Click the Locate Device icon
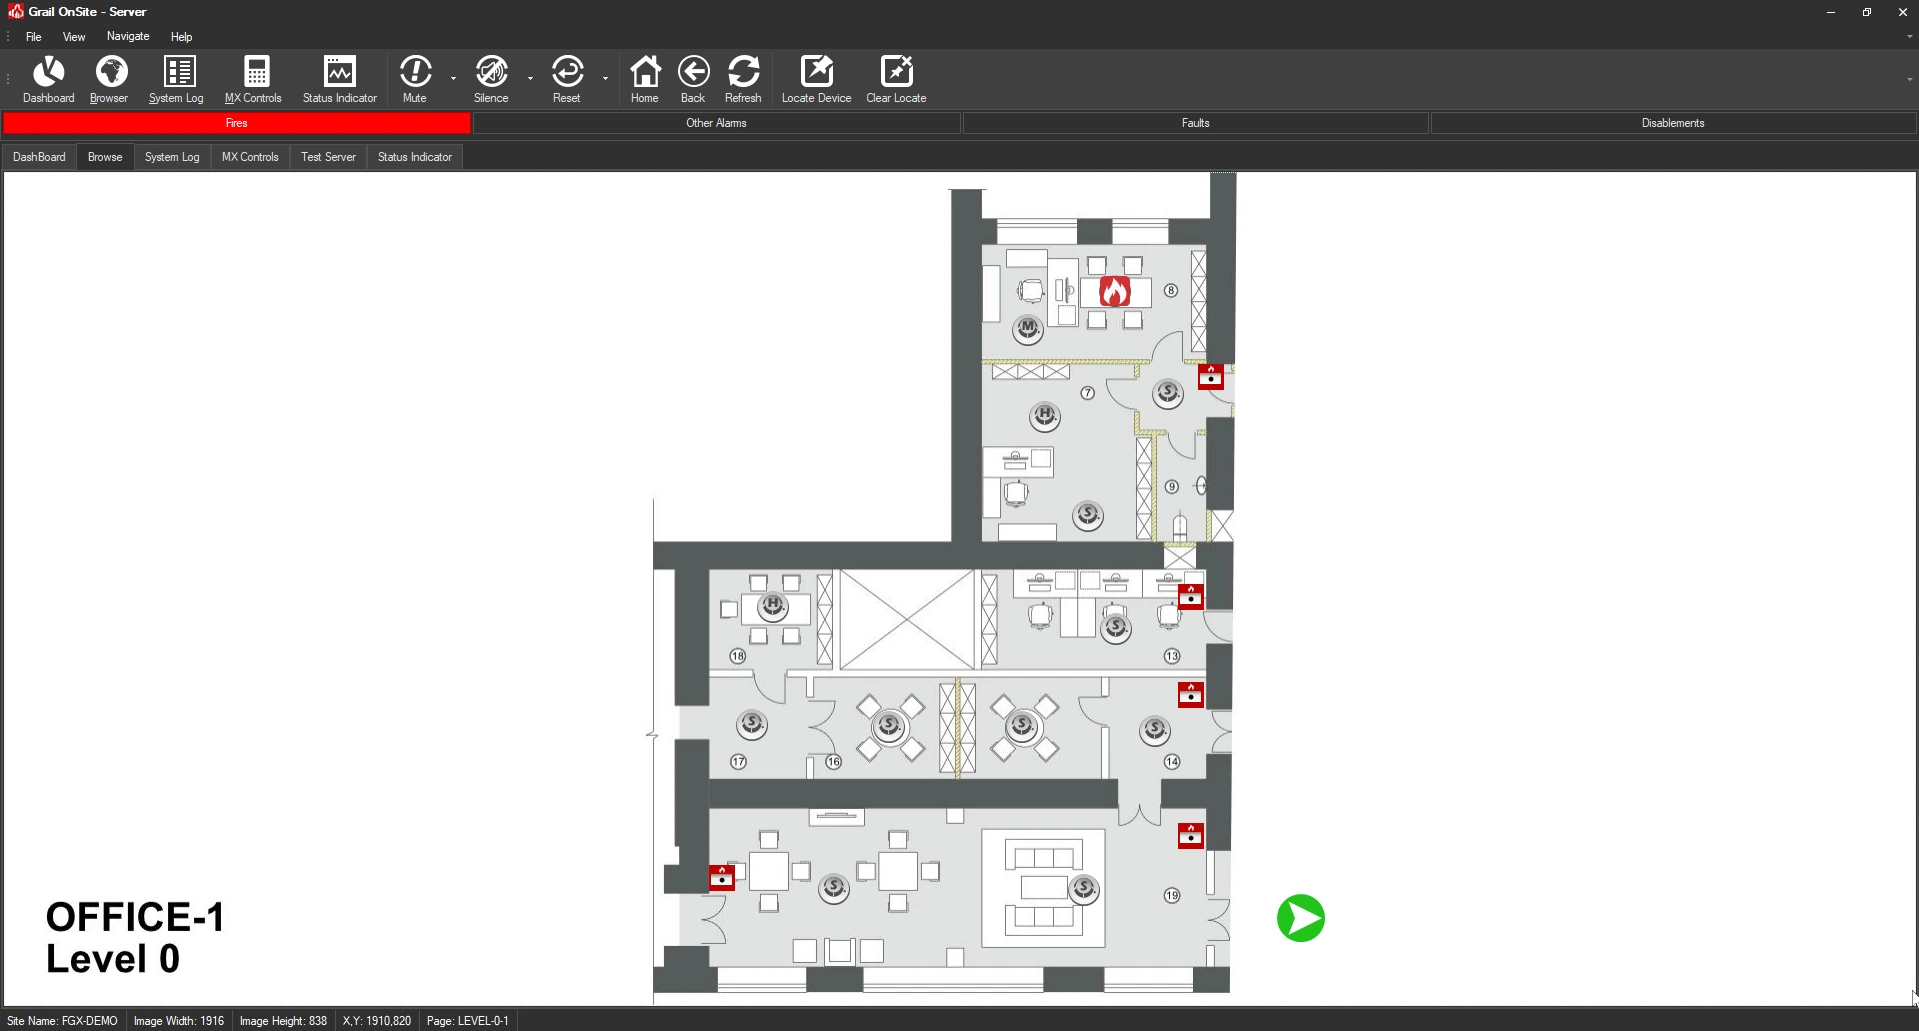 click(816, 78)
